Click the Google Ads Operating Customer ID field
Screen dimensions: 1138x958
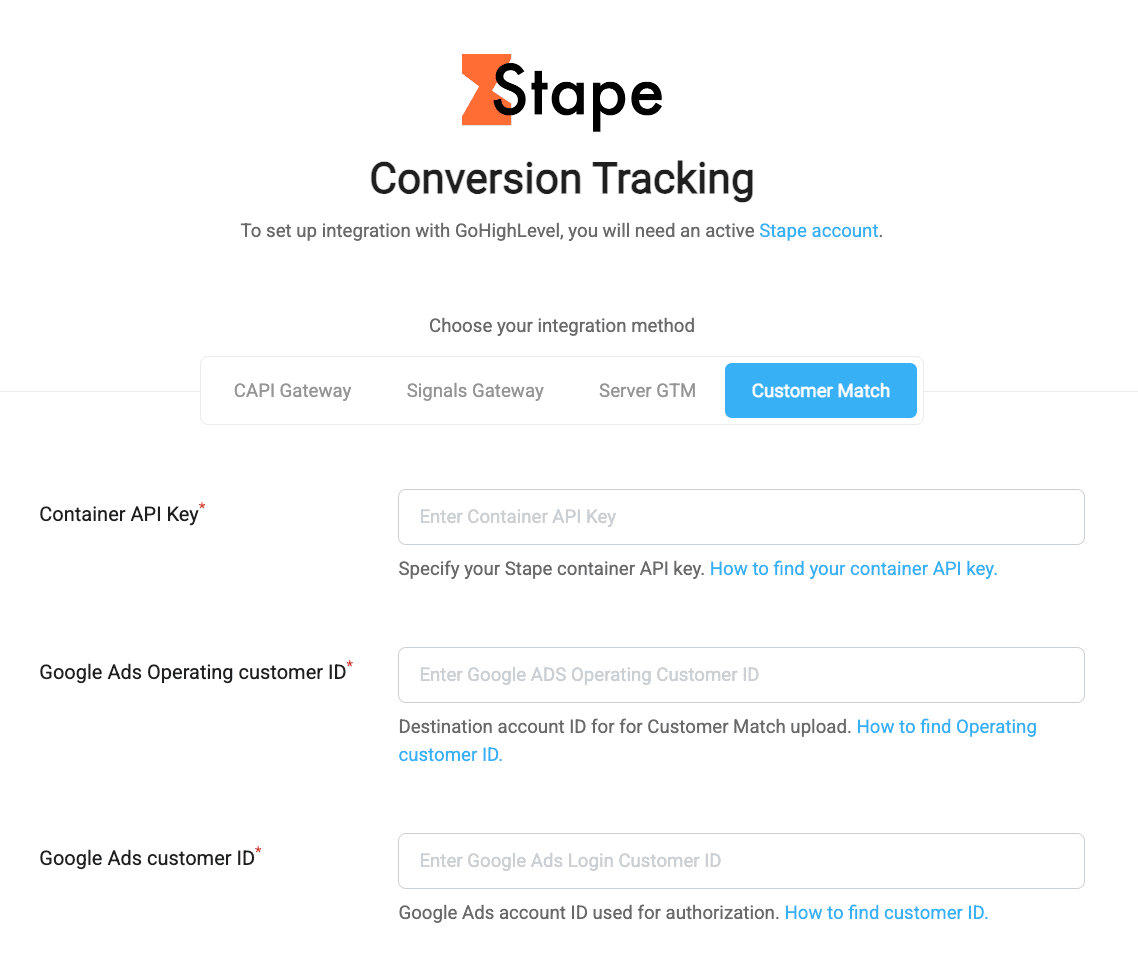coord(741,675)
